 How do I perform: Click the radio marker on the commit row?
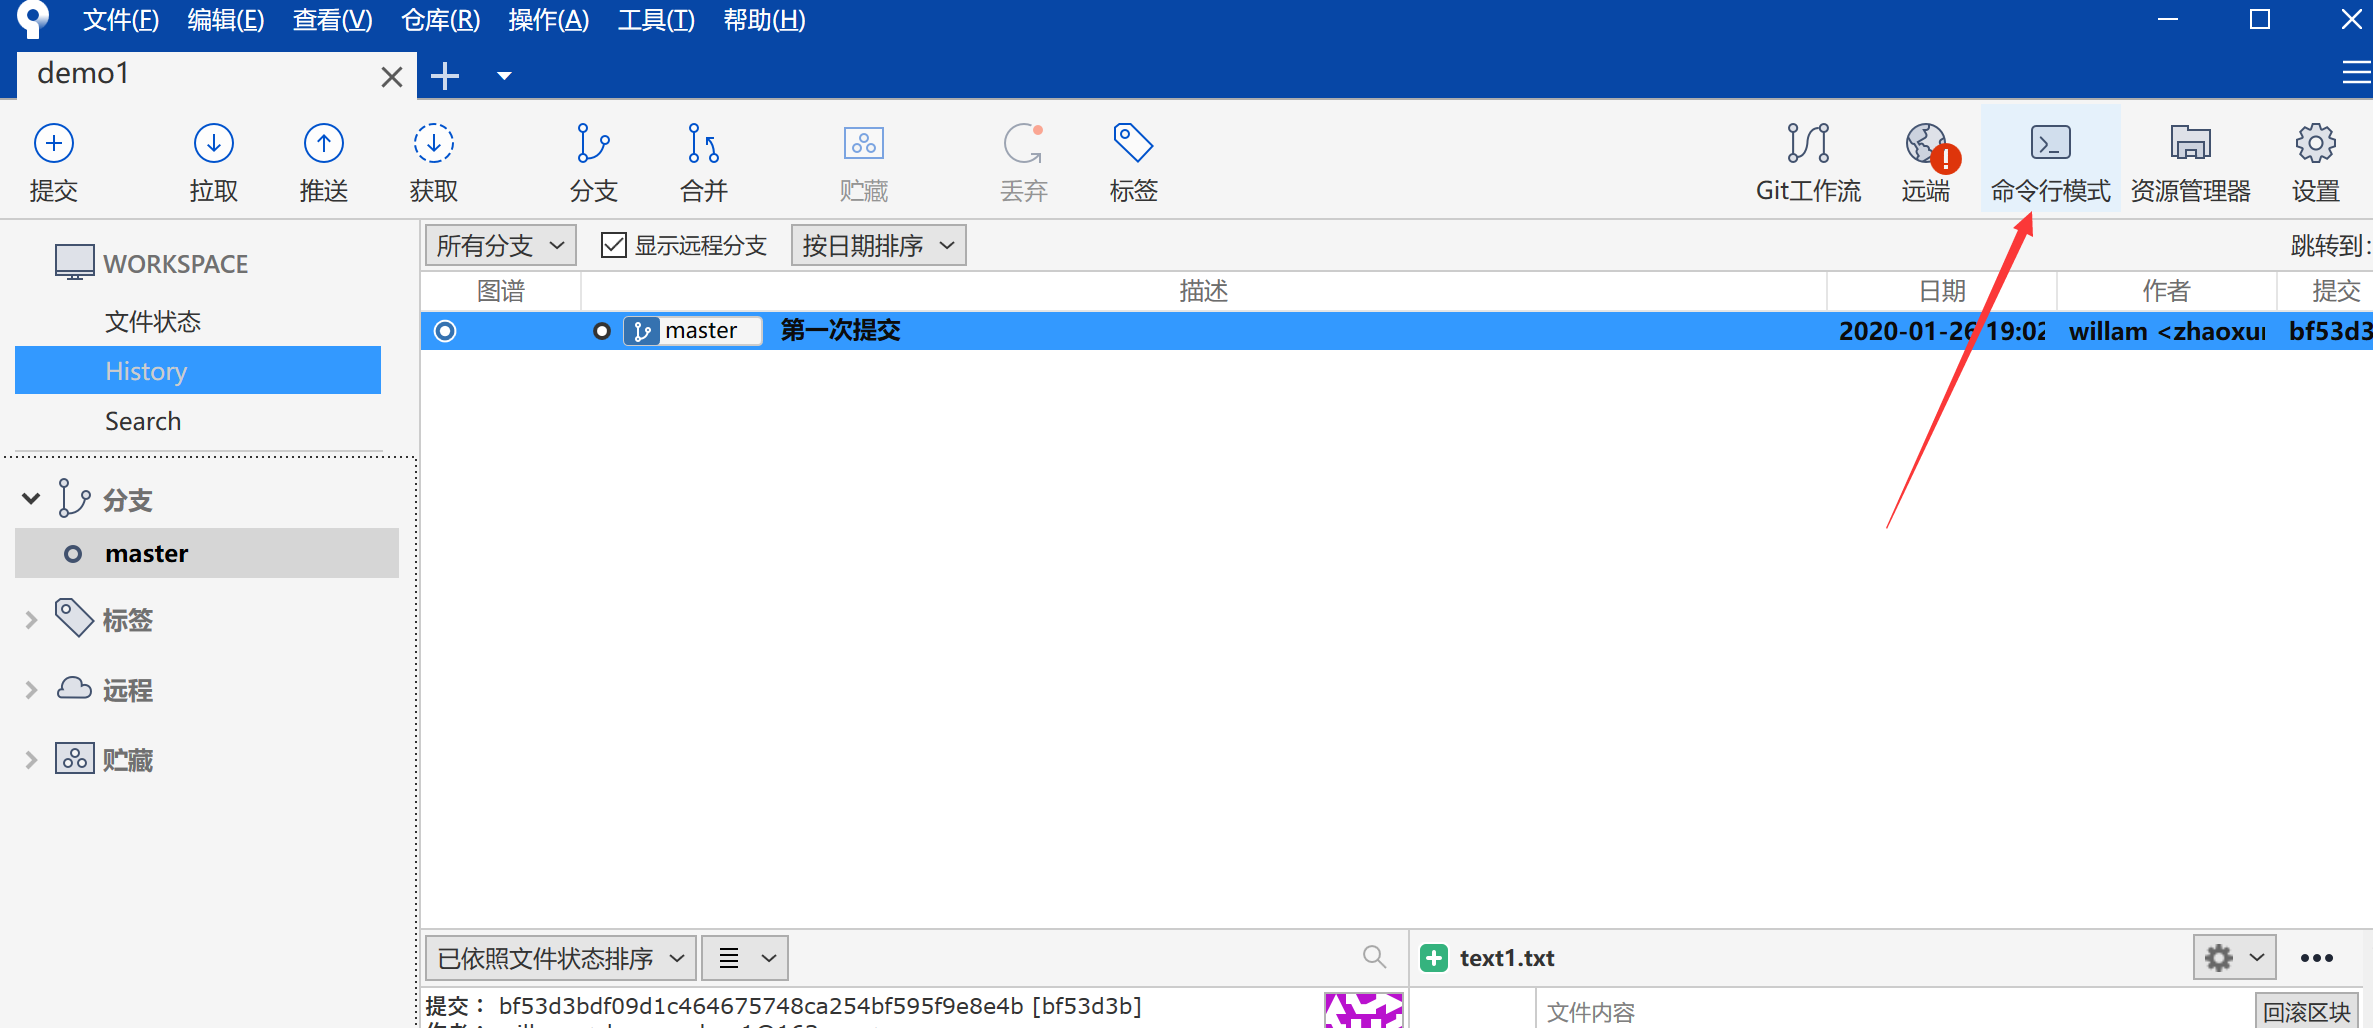coord(445,331)
